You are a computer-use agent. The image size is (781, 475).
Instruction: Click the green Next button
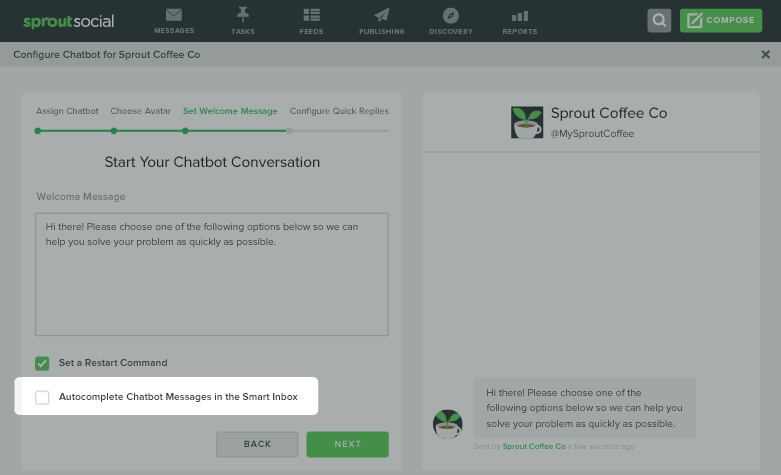(348, 444)
